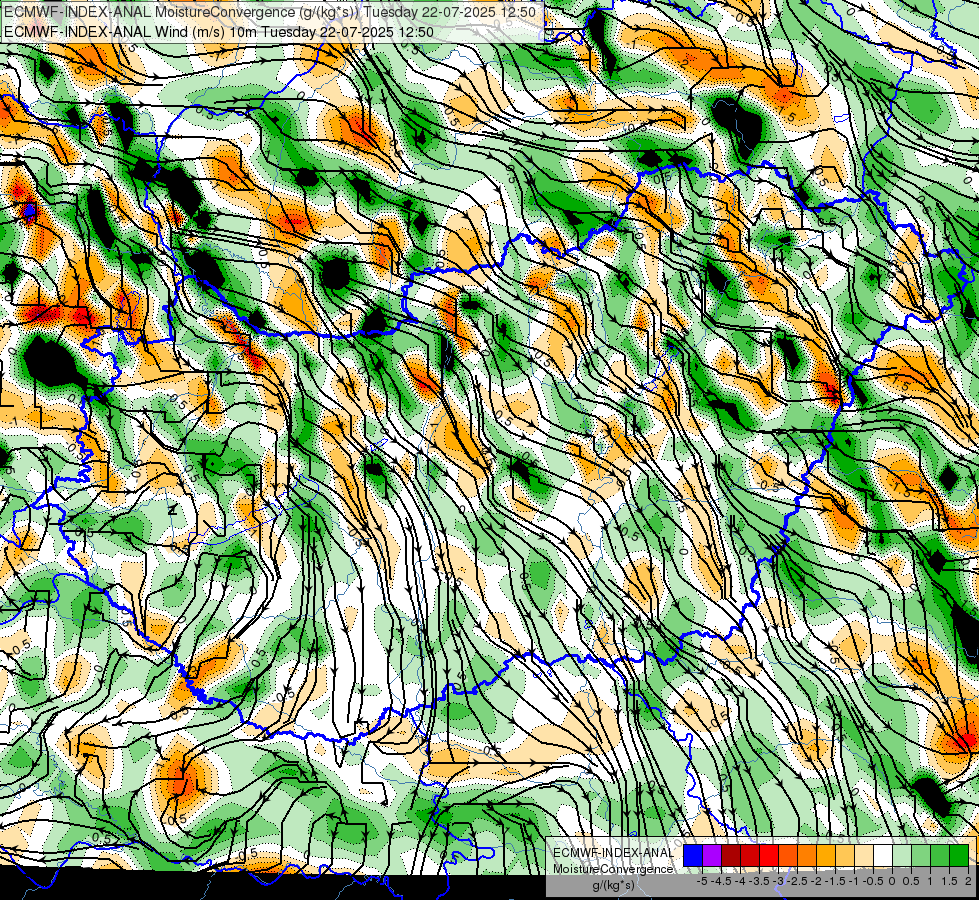Image resolution: width=979 pixels, height=900 pixels.
Task: Pick the orange-red swatch between -3 and -2.5
Action: click(788, 855)
